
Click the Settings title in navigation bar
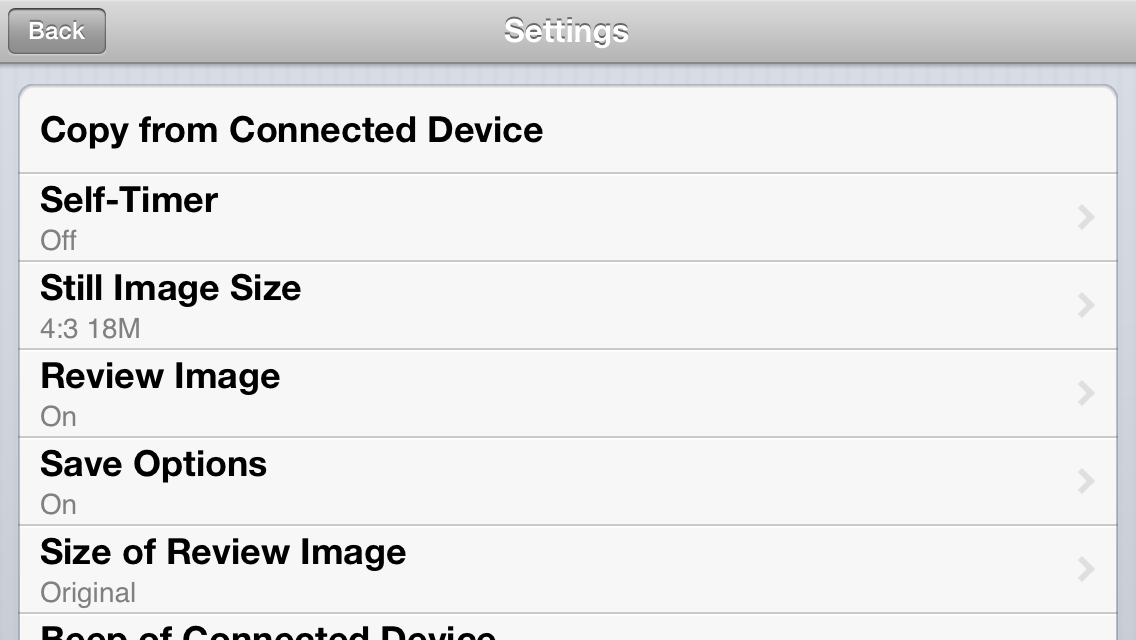pos(566,31)
